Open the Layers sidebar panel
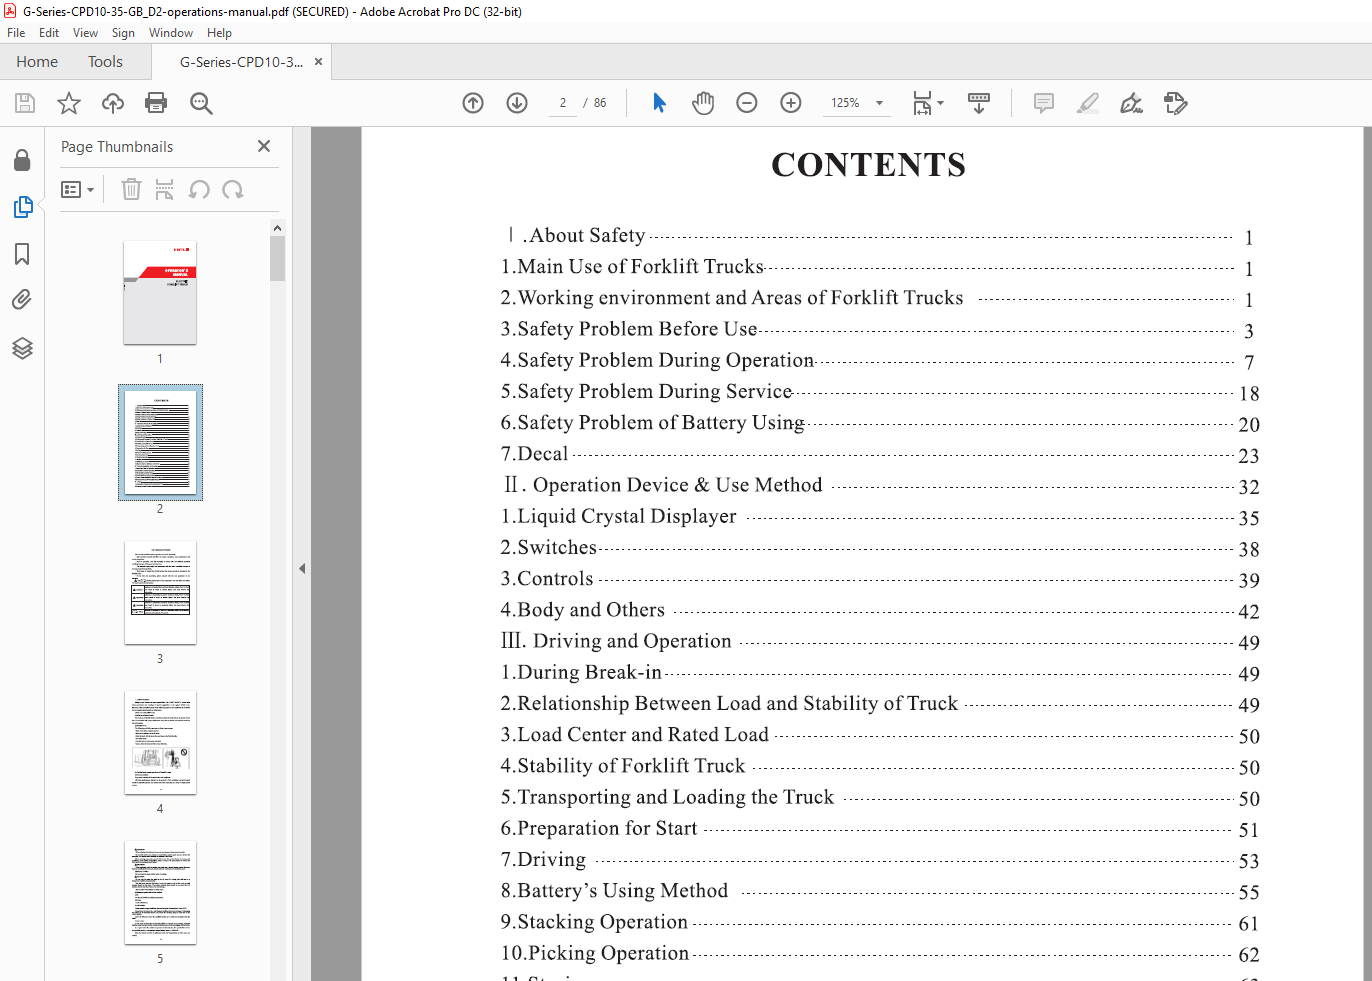 pos(22,347)
